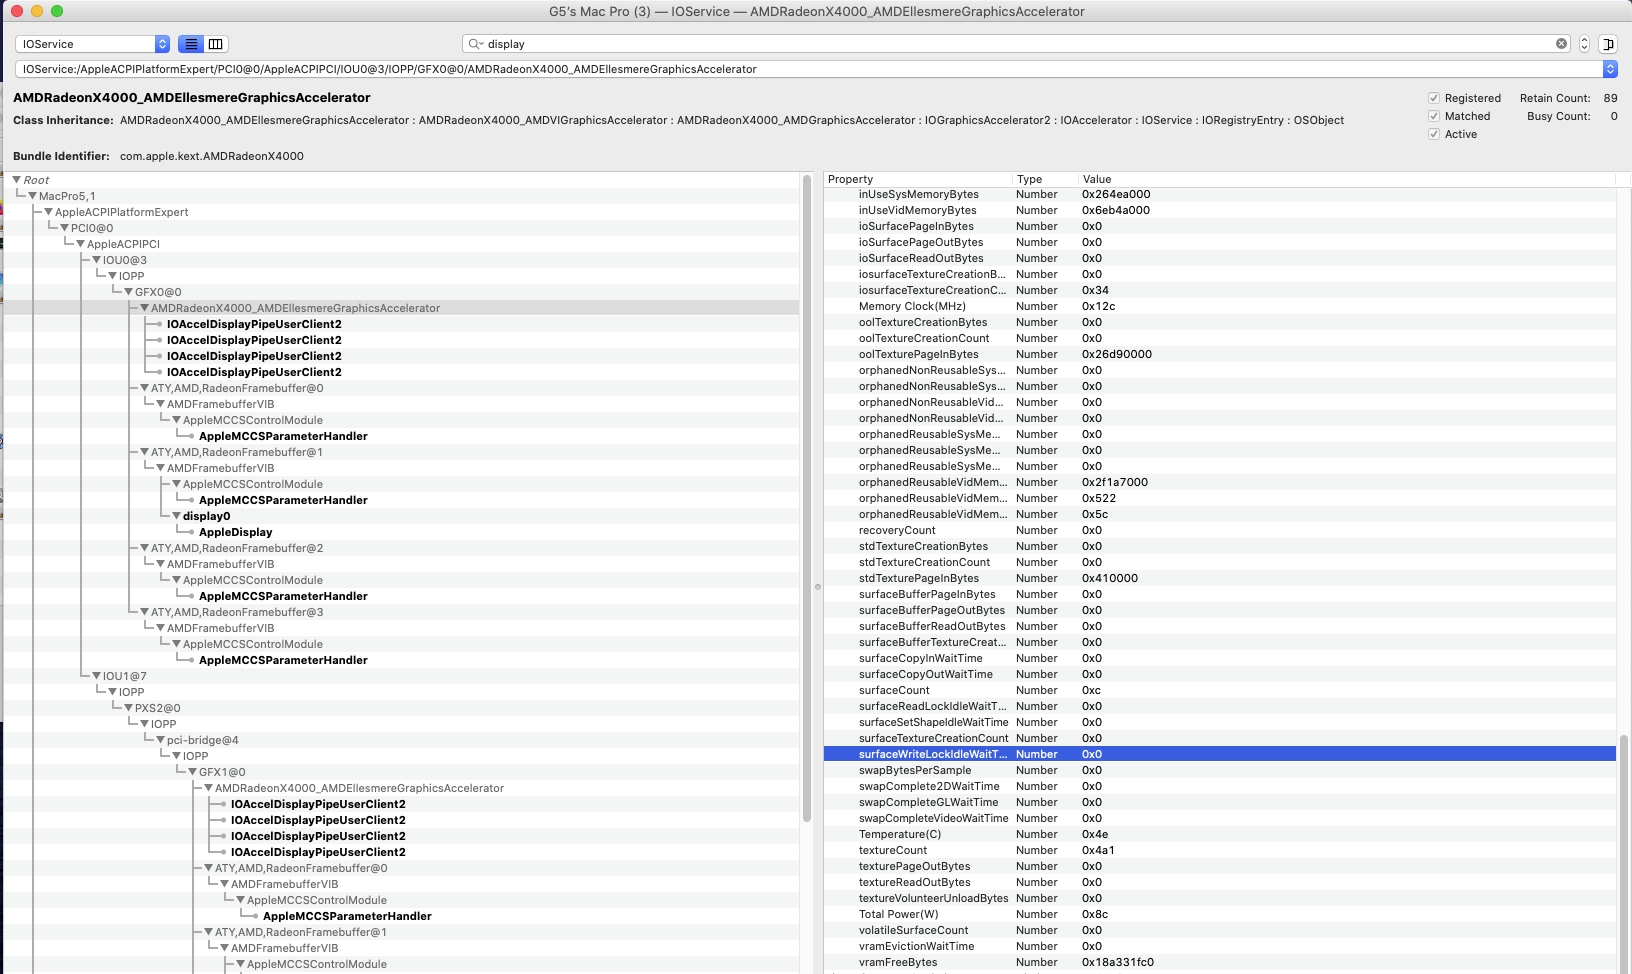Viewport: 1632px width, 974px height.
Task: Collapse the IOU0@3 disclosure triangle
Action: [x=96, y=260]
